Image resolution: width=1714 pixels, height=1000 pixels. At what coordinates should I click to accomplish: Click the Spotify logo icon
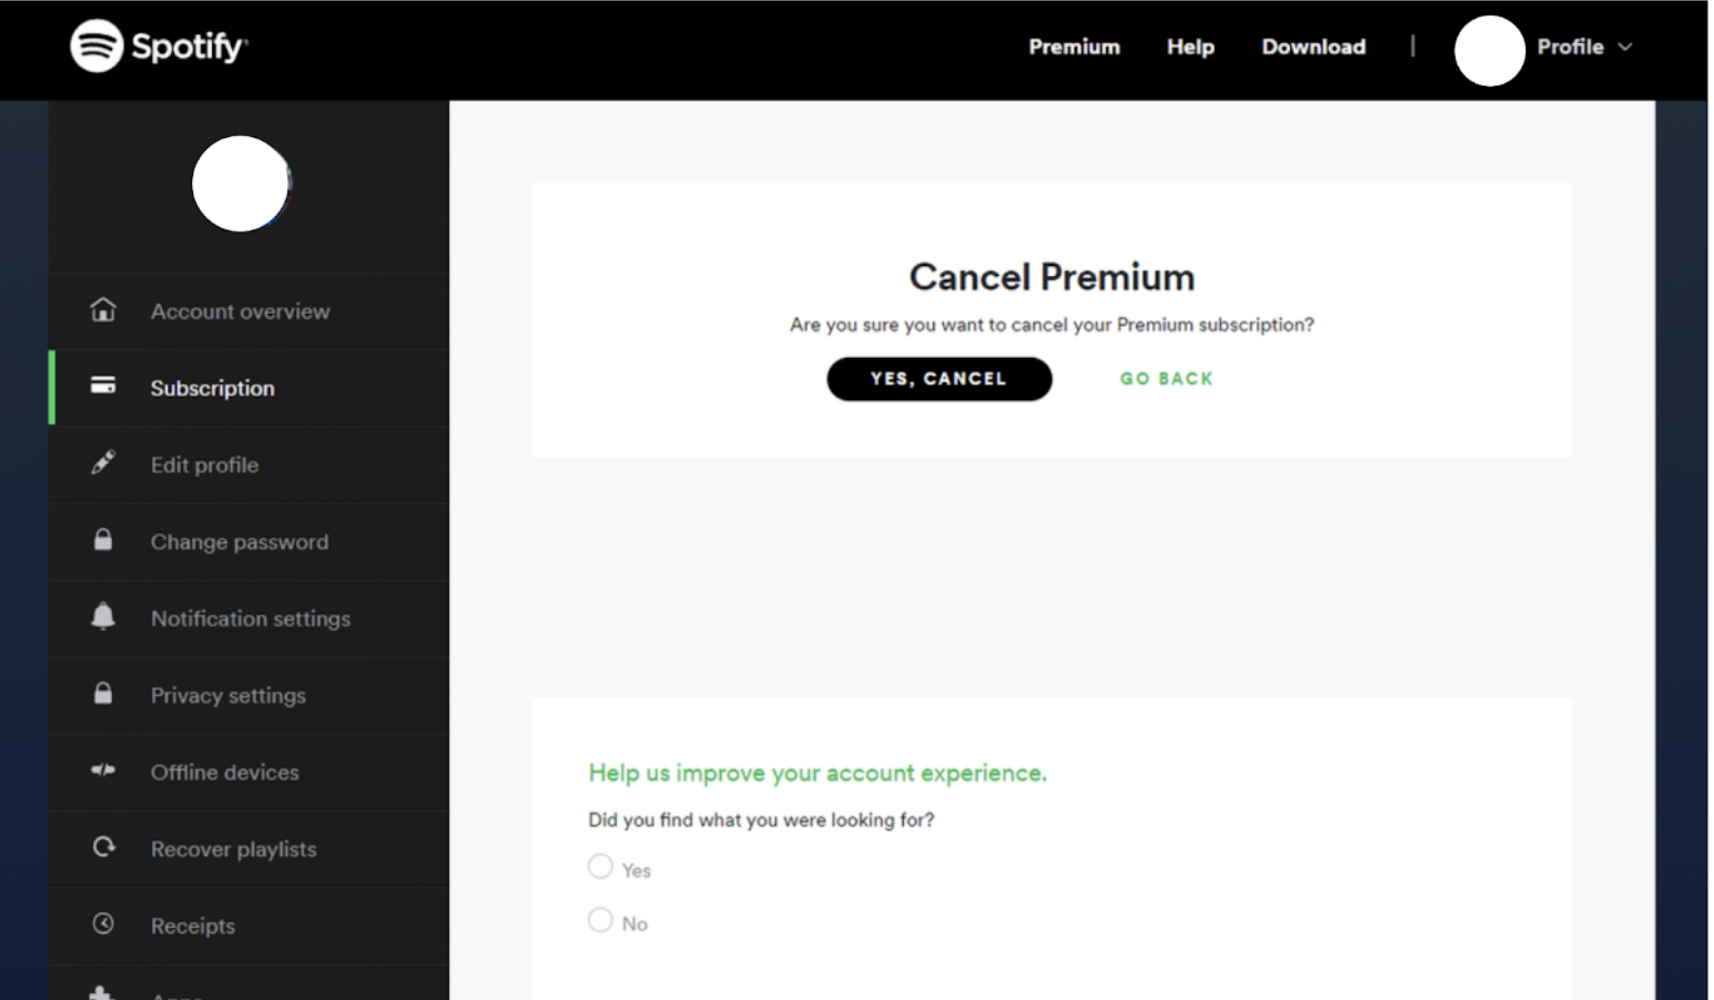coord(96,46)
